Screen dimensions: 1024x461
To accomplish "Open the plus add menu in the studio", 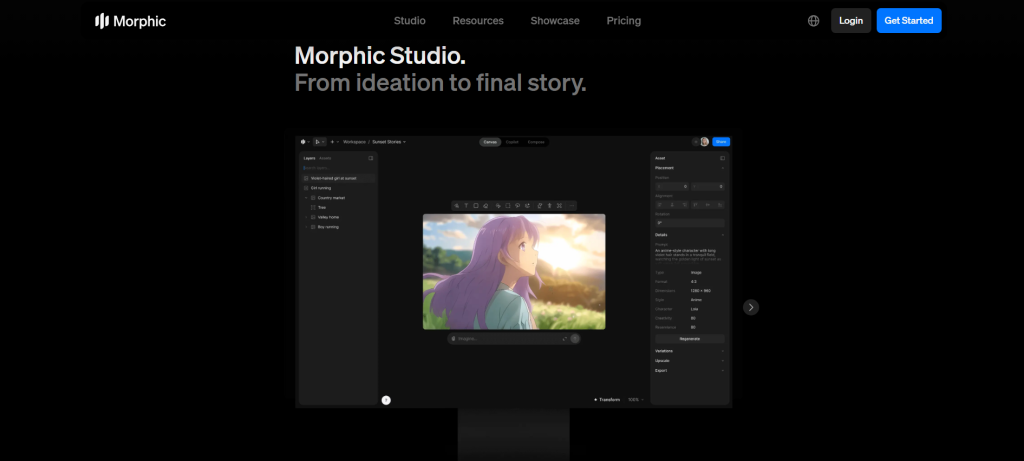I will tap(334, 142).
